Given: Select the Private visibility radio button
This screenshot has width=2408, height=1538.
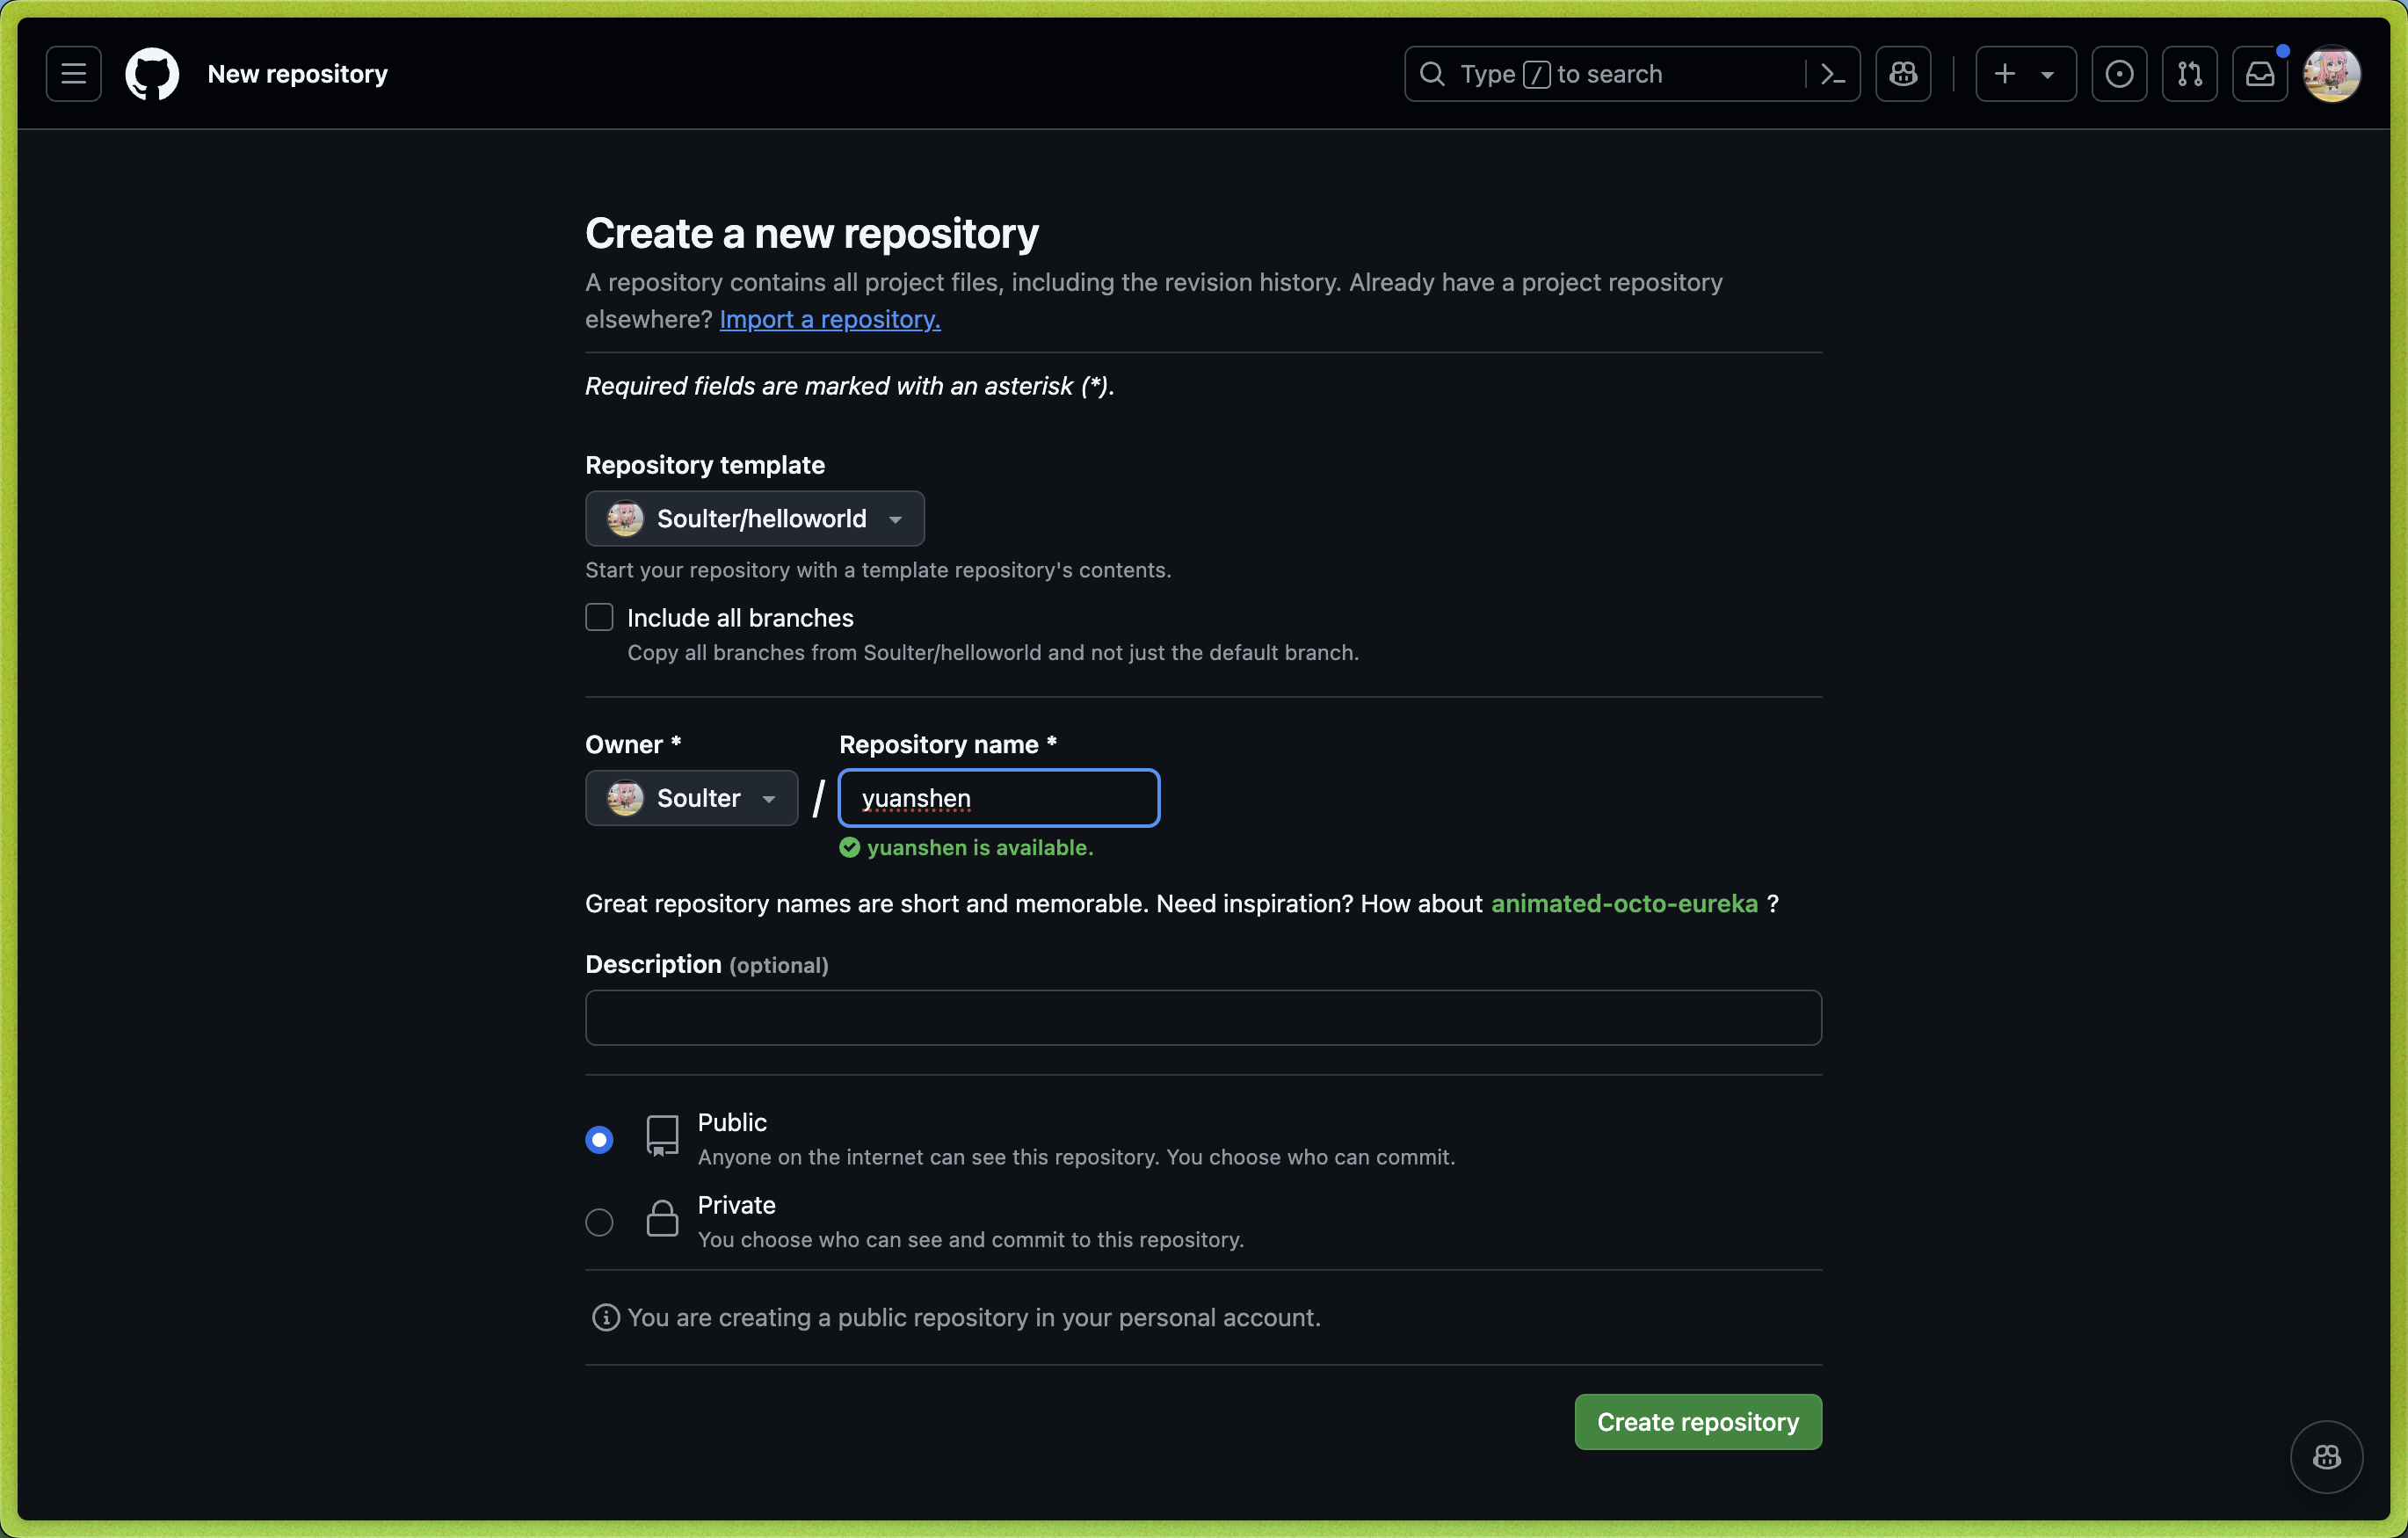Looking at the screenshot, I should pyautogui.click(x=599, y=1222).
